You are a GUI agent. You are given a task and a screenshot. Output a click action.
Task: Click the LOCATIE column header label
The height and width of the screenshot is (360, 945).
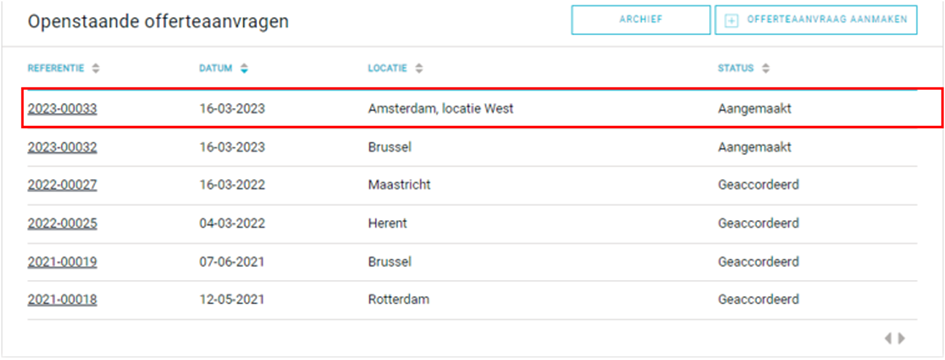point(388,69)
